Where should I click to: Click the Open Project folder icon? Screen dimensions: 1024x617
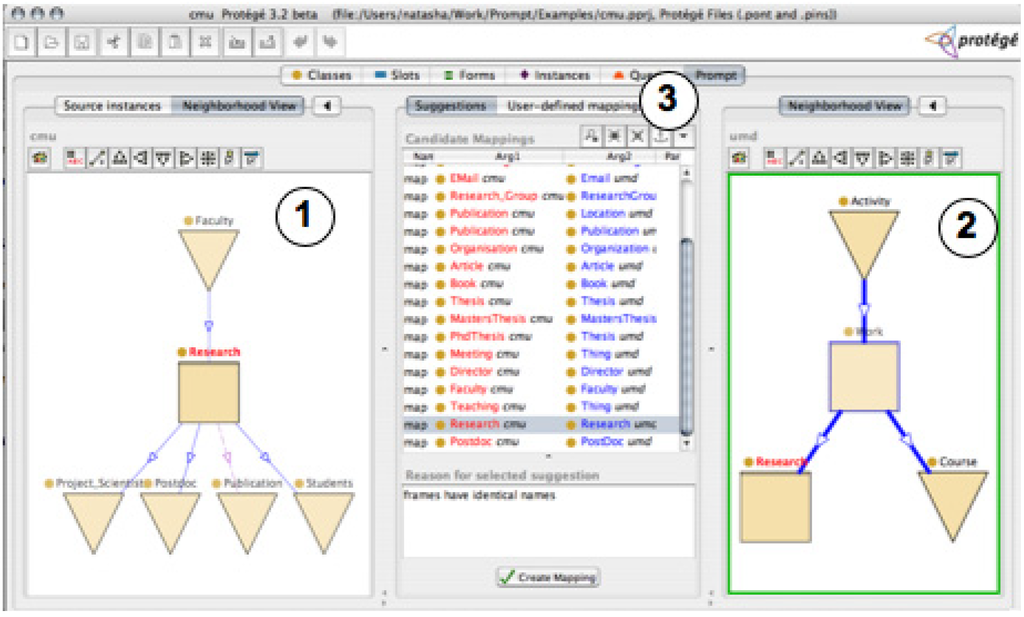coord(51,42)
